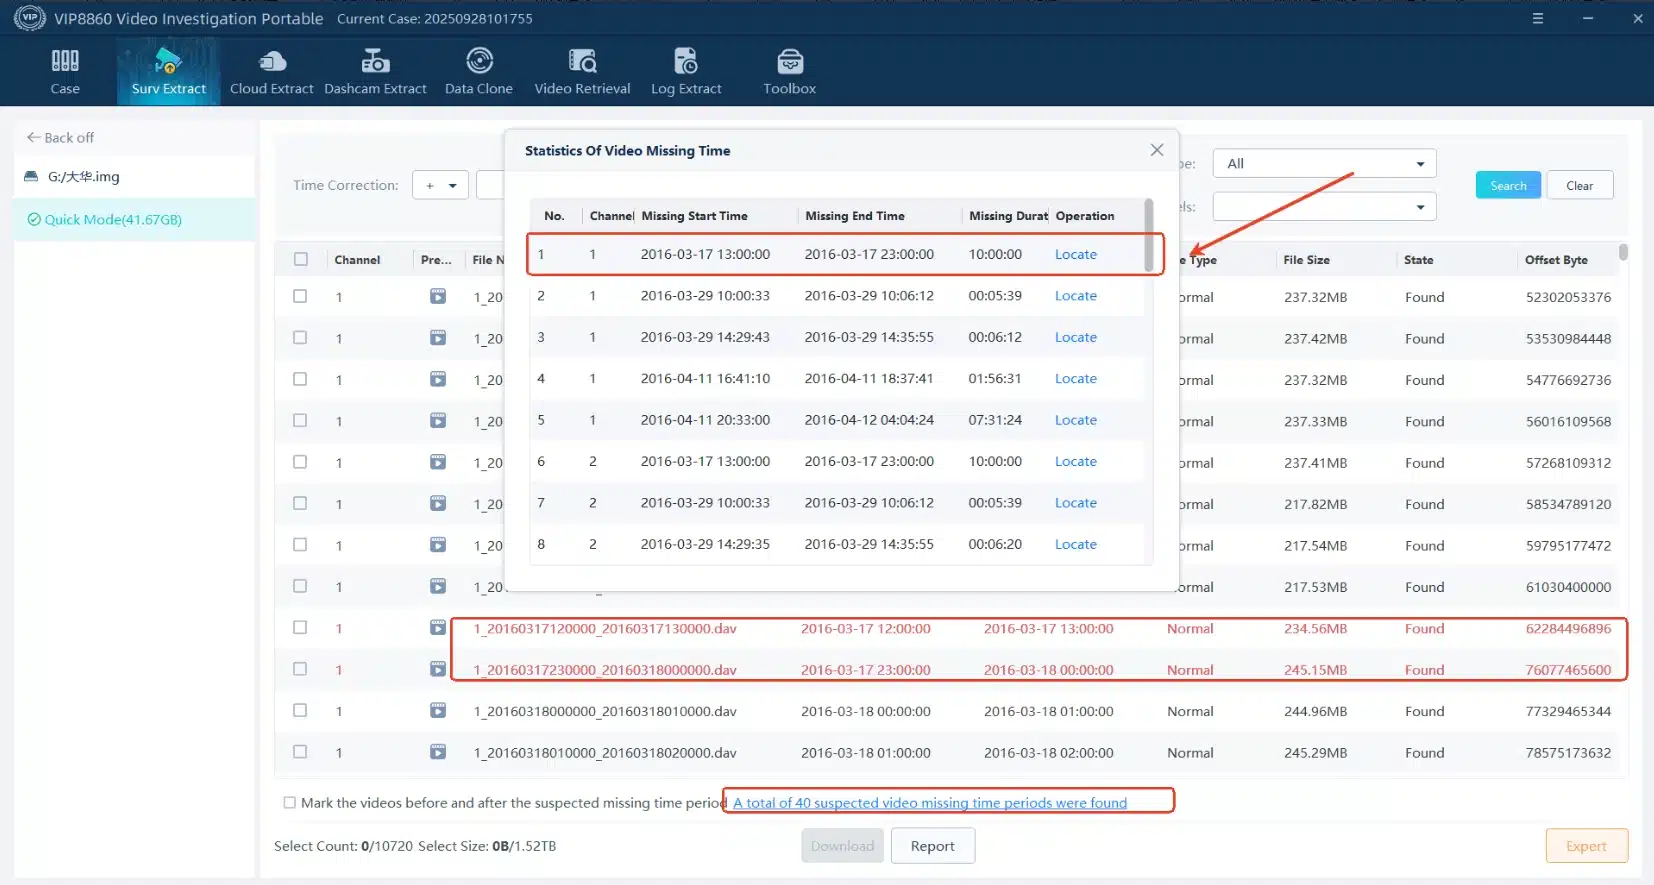Open the 'All' type dropdown
The image size is (1654, 885).
(1324, 163)
